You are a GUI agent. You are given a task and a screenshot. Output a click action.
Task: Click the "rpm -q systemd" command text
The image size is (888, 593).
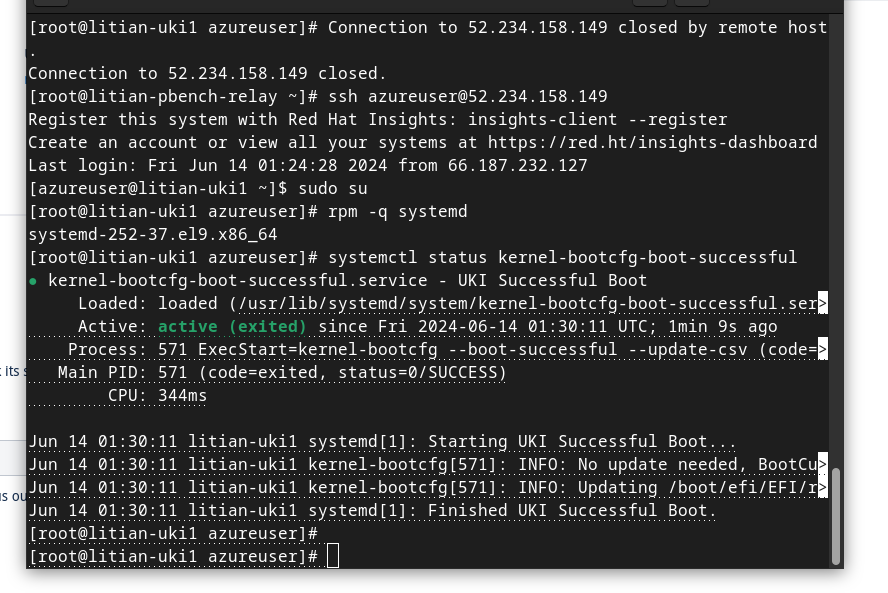click(x=397, y=212)
